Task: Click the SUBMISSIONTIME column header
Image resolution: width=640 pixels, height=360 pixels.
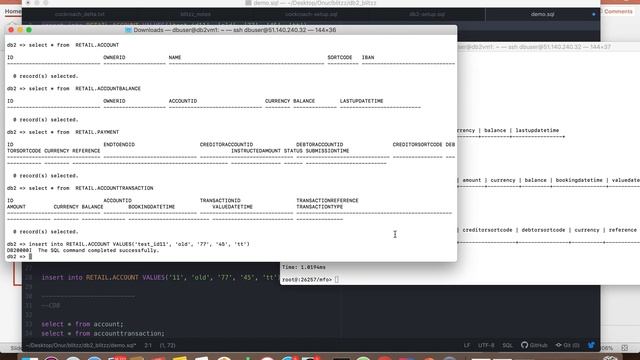Action: pyautogui.click(x=327, y=151)
